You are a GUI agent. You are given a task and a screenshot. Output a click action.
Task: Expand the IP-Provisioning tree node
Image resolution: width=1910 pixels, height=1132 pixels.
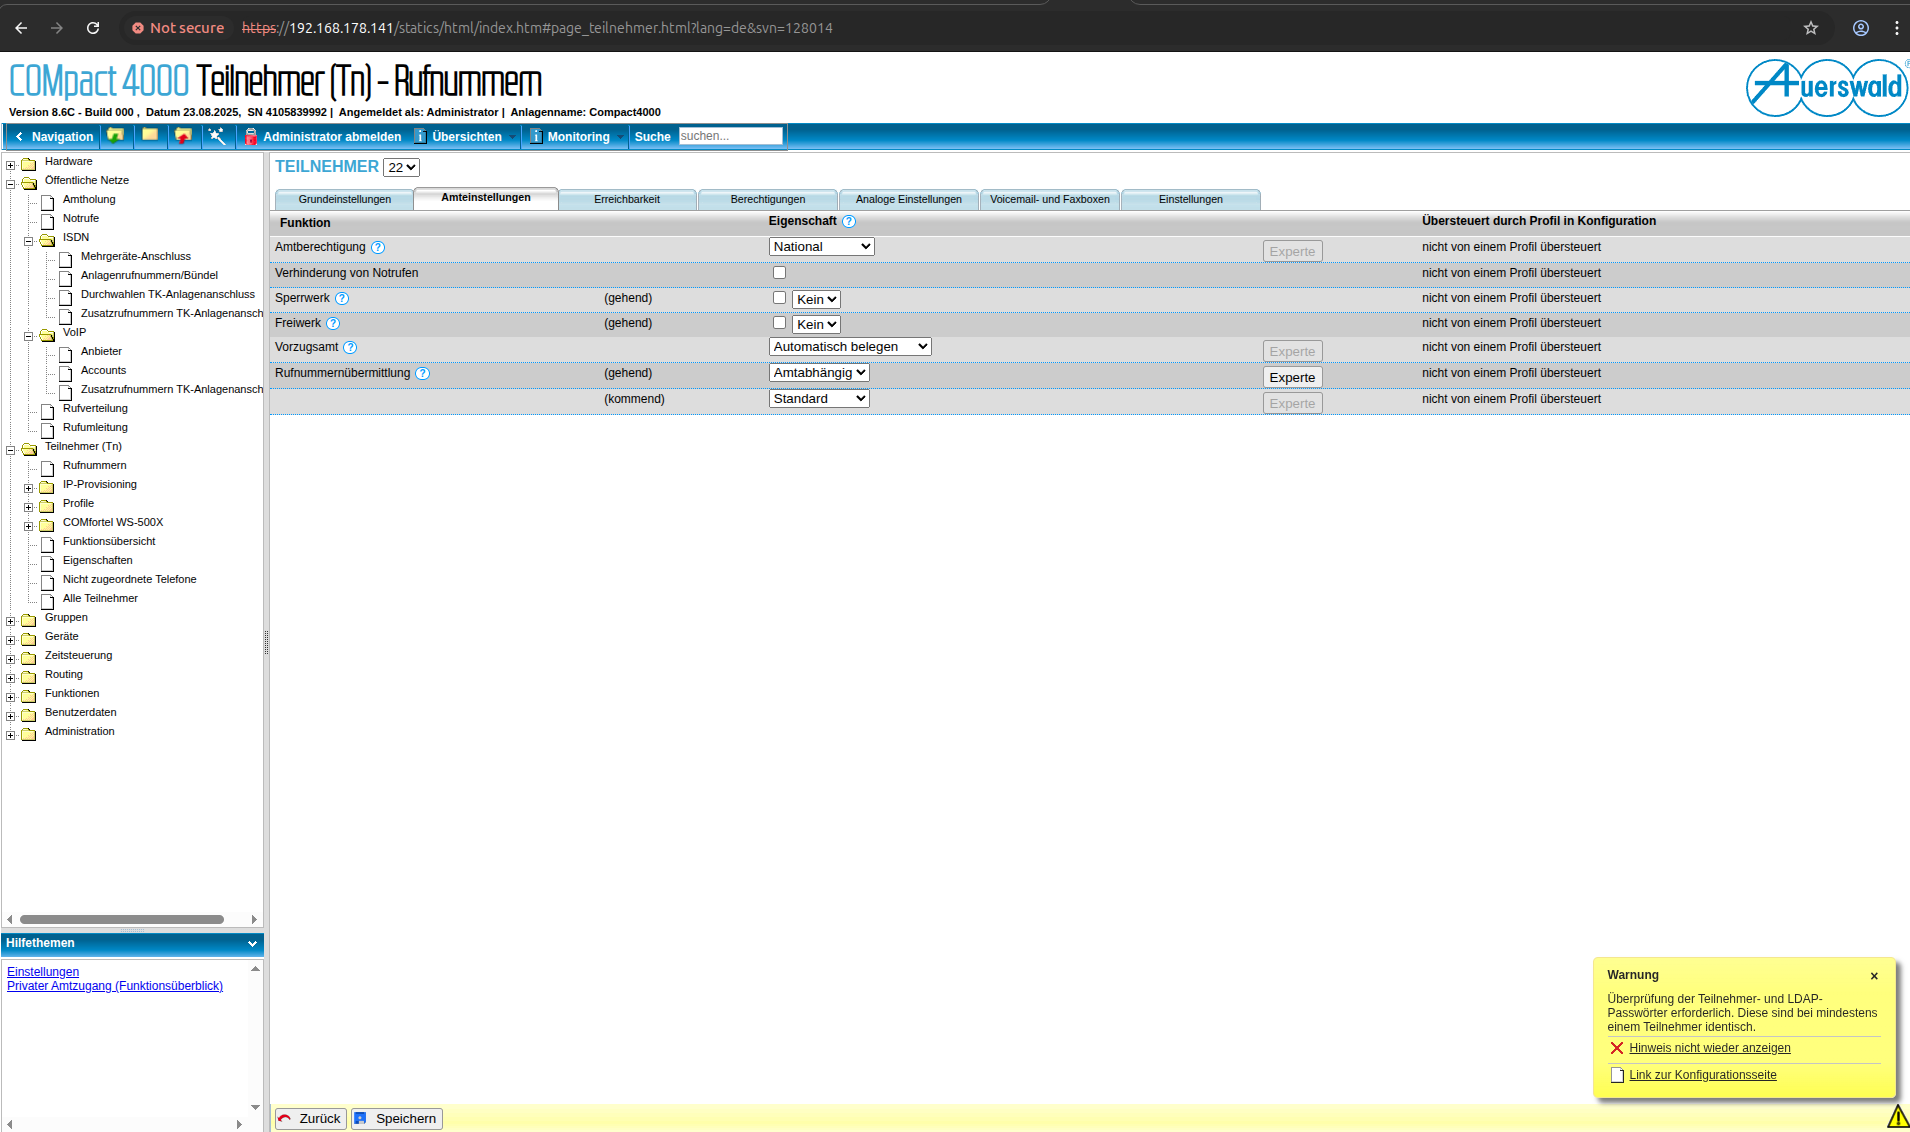click(29, 488)
